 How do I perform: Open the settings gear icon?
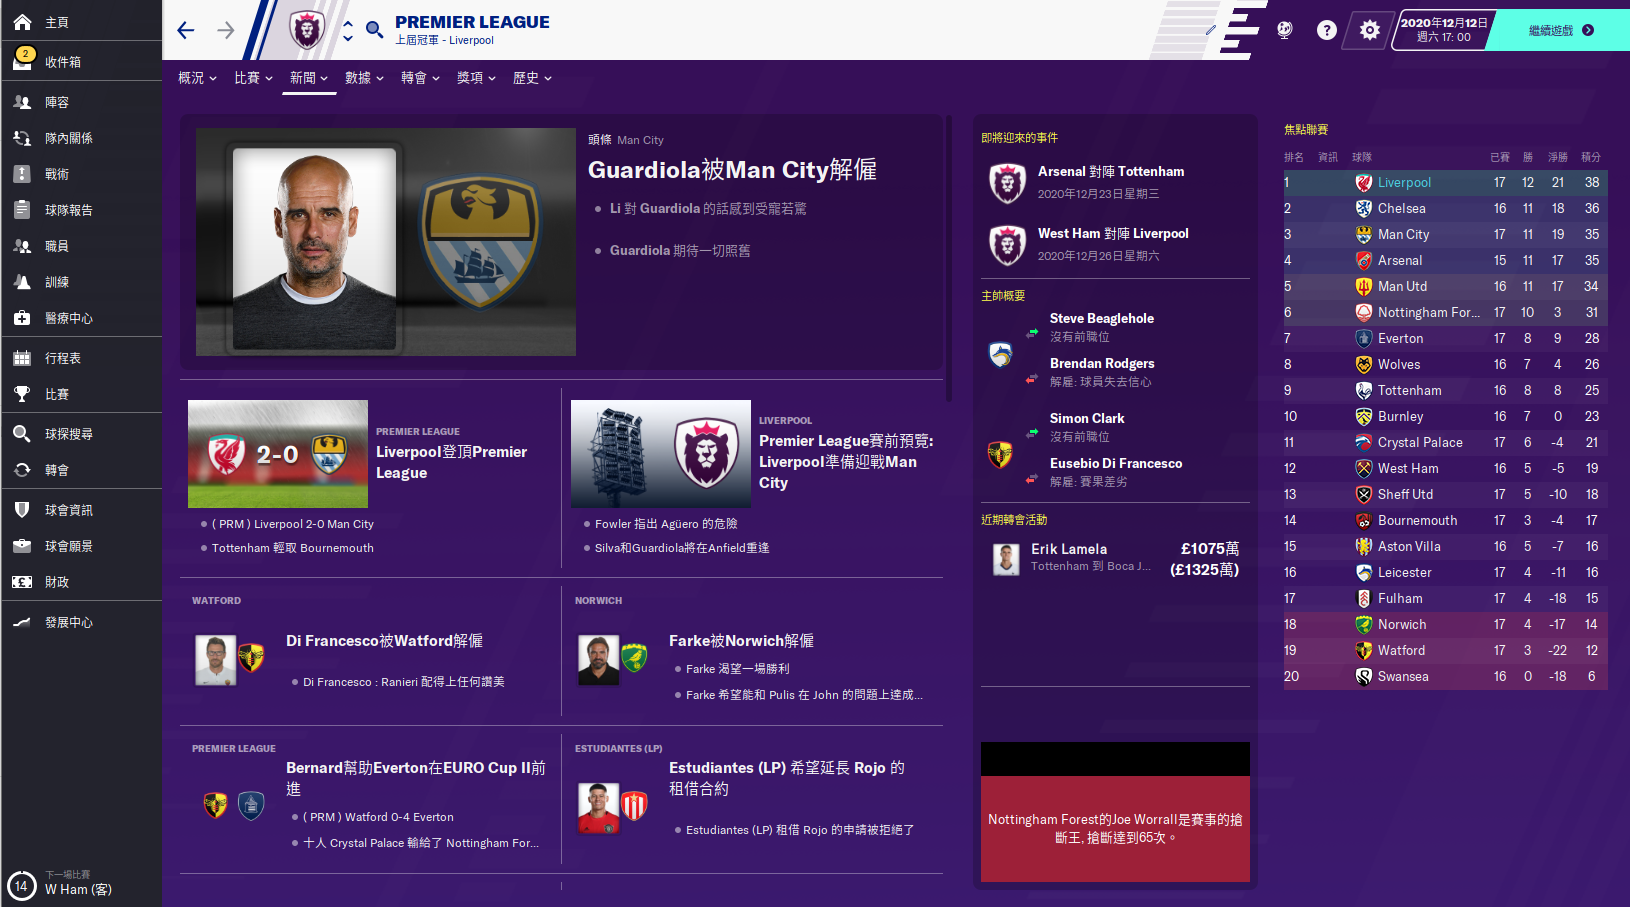point(1370,30)
